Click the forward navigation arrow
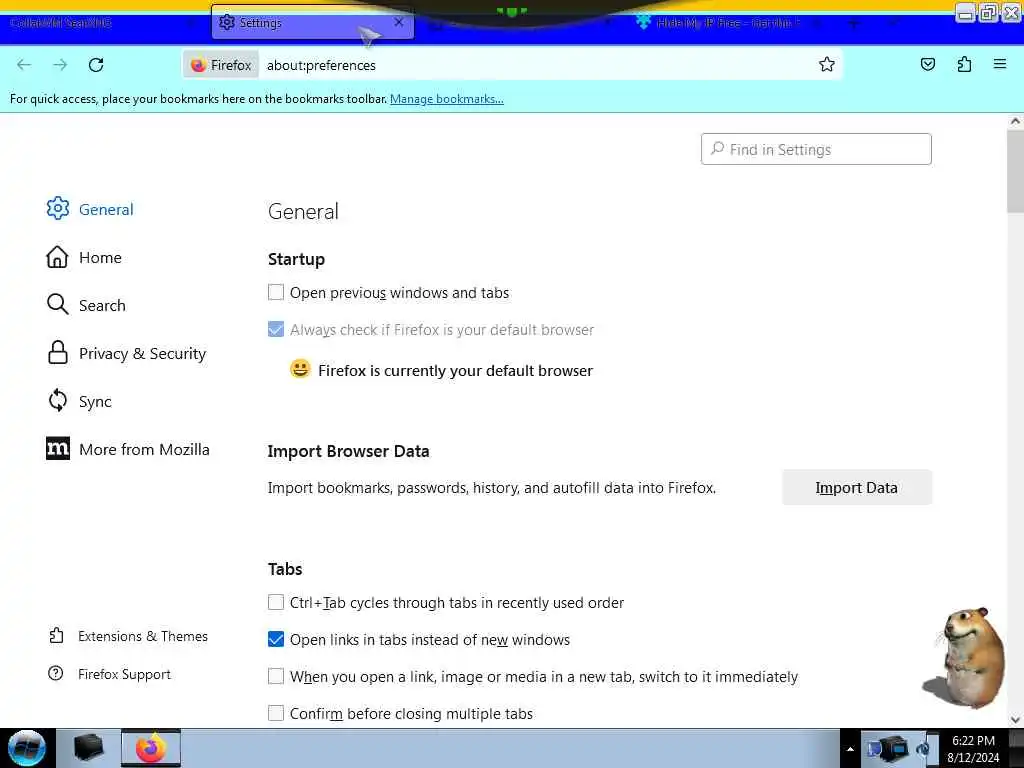Viewport: 1024px width, 768px height. (60, 65)
